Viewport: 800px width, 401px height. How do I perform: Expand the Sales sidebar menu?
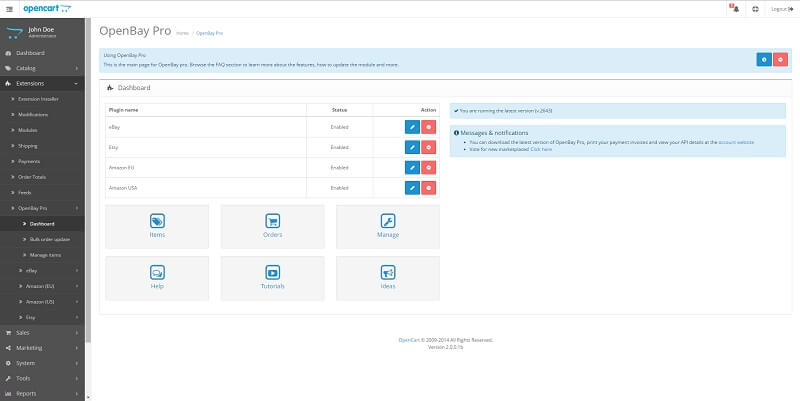(42, 333)
